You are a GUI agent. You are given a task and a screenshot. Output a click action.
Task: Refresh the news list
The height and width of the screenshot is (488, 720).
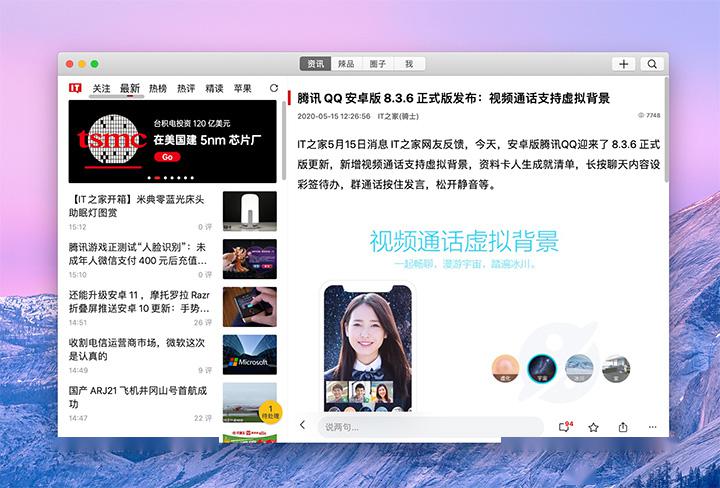[x=274, y=88]
